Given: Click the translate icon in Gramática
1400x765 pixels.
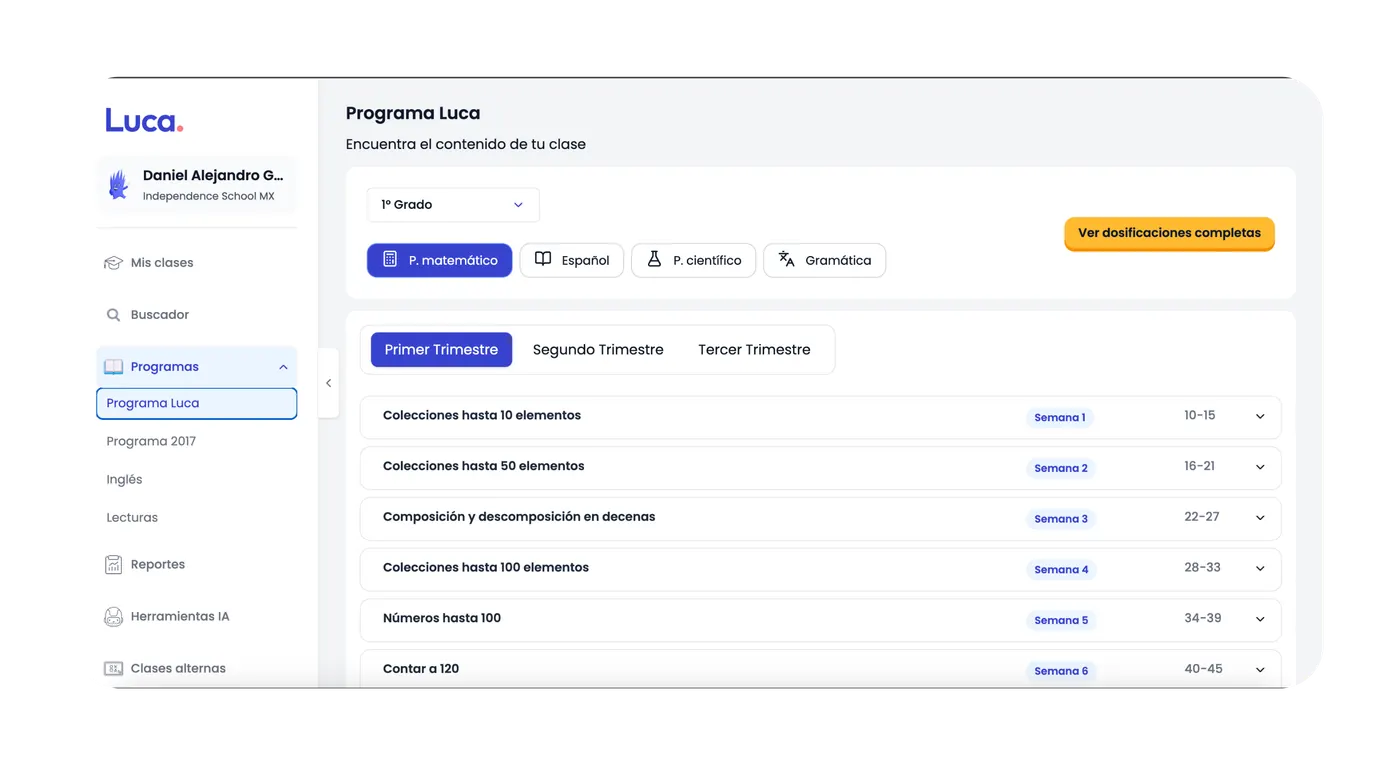Looking at the screenshot, I should [787, 259].
